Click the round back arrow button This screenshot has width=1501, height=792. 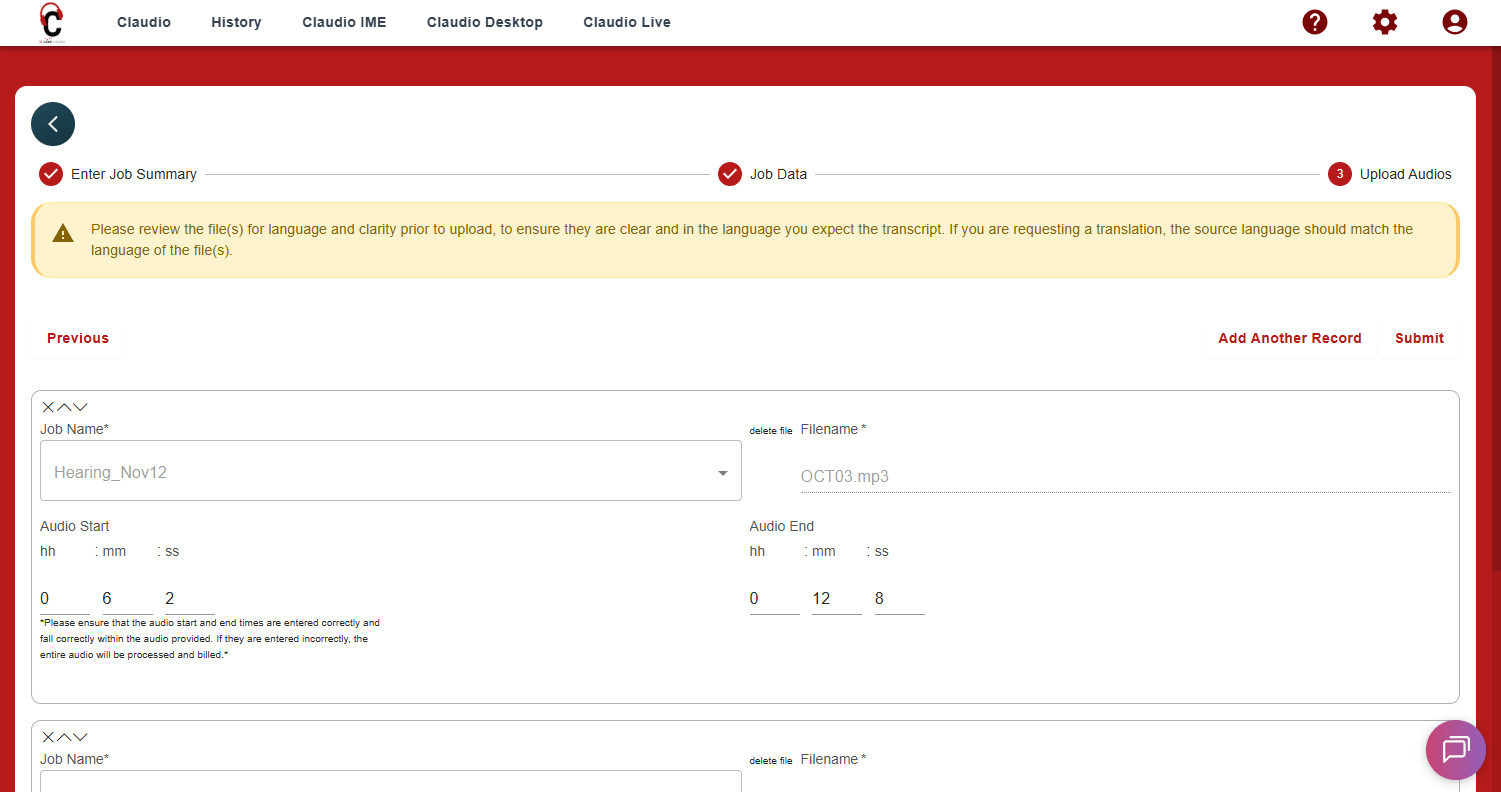click(x=53, y=124)
